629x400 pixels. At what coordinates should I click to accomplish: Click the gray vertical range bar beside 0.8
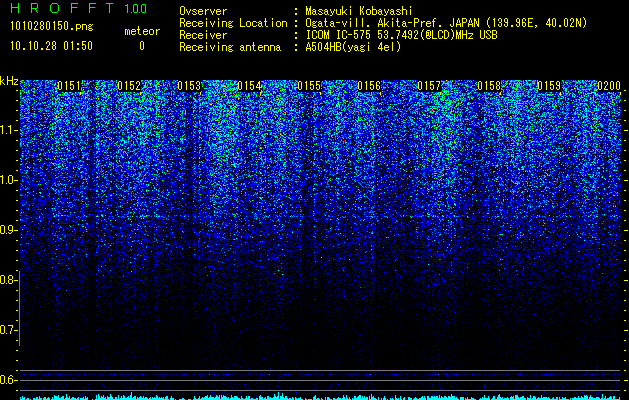(x=19, y=309)
